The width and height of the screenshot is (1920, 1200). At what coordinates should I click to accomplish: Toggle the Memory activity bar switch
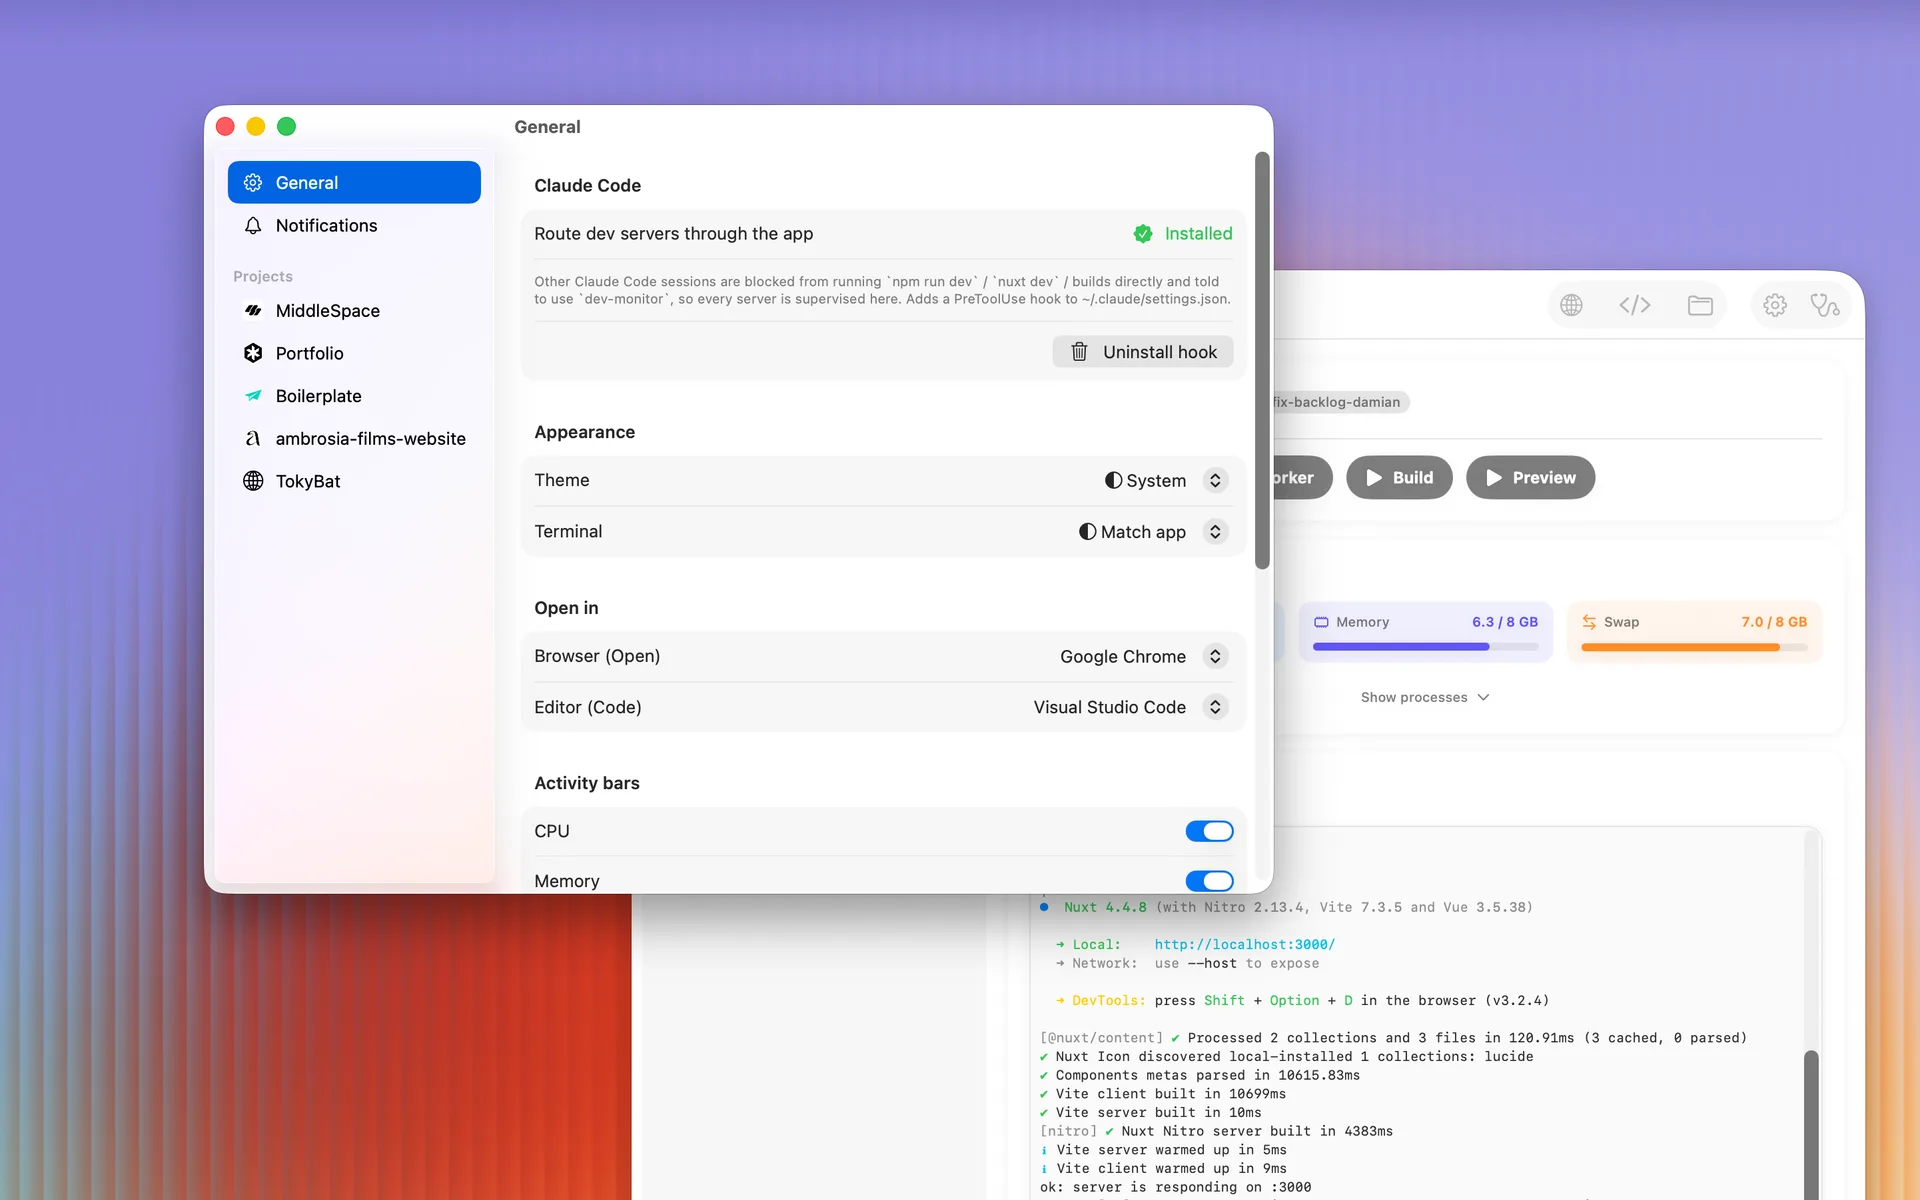click(x=1209, y=881)
